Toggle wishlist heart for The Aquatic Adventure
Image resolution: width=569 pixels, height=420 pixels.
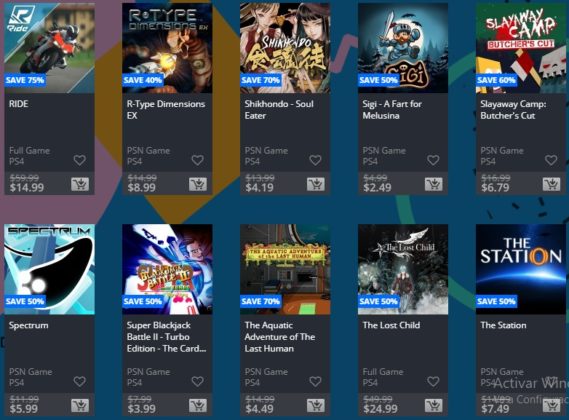(x=315, y=381)
